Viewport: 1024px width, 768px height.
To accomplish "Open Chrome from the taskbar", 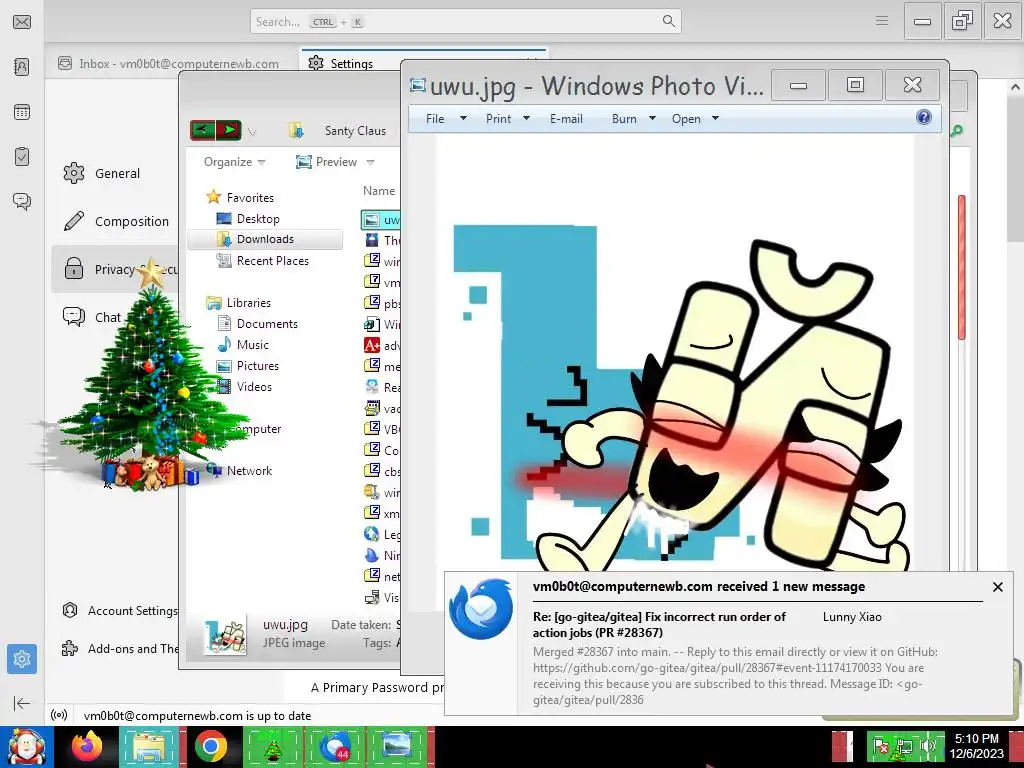I will (210, 746).
